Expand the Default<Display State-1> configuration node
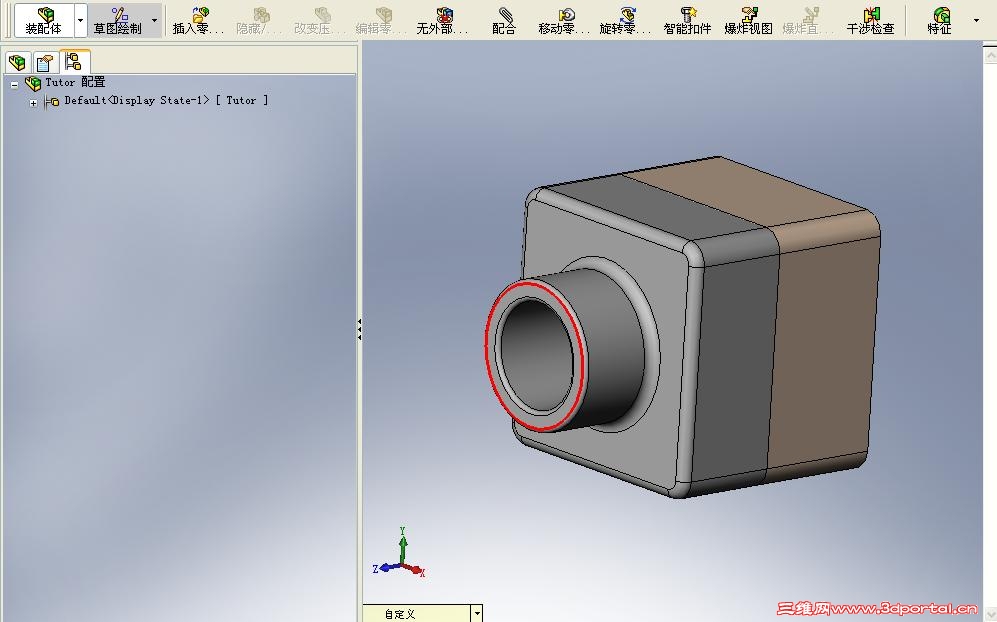This screenshot has width=997, height=622. point(33,102)
